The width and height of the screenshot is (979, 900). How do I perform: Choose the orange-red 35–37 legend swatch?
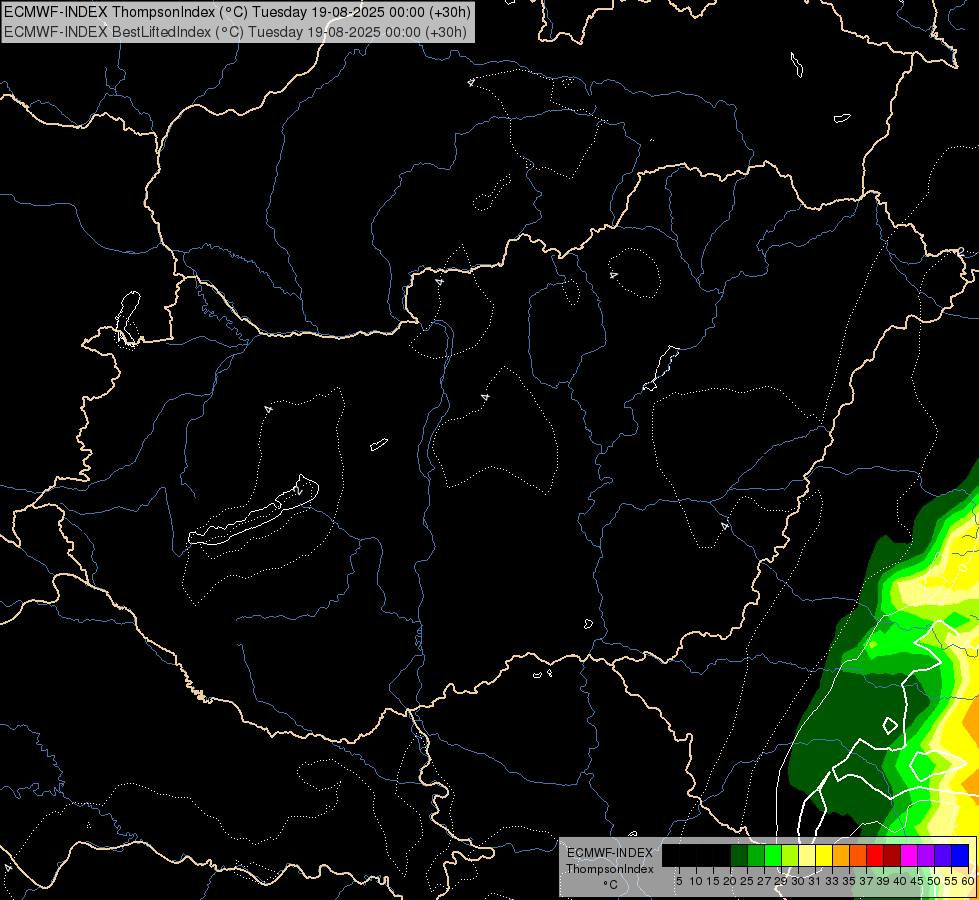[858, 856]
